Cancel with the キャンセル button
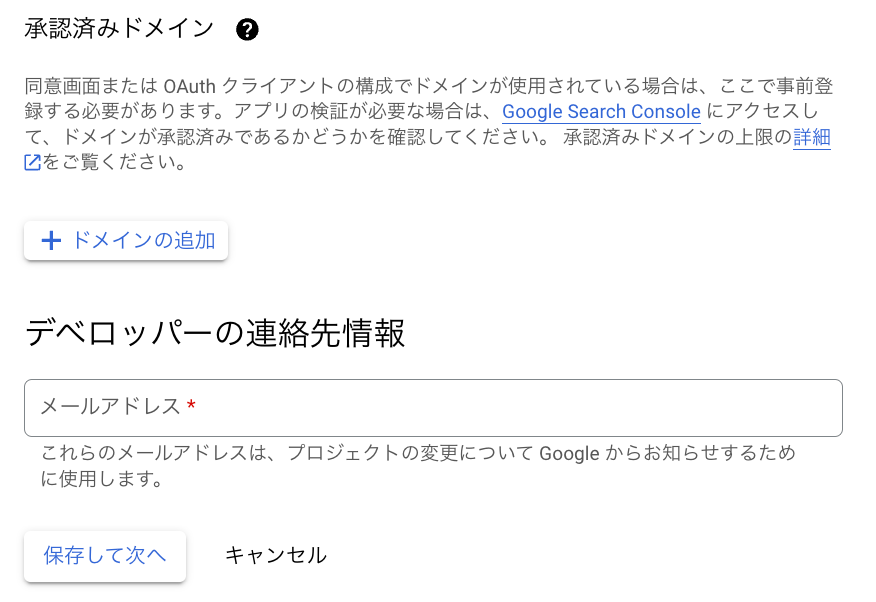Viewport: 876px width, 602px height. click(x=275, y=555)
